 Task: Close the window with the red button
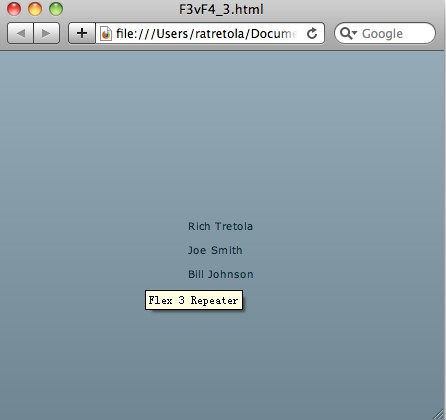pyautogui.click(x=14, y=9)
